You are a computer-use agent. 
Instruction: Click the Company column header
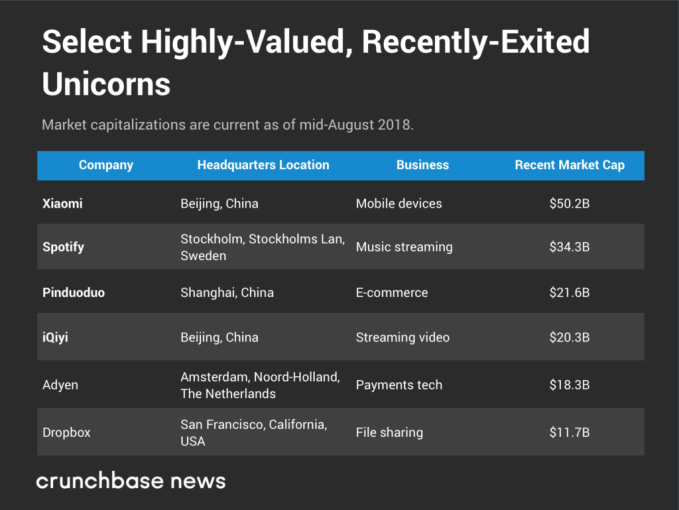pyautogui.click(x=106, y=165)
